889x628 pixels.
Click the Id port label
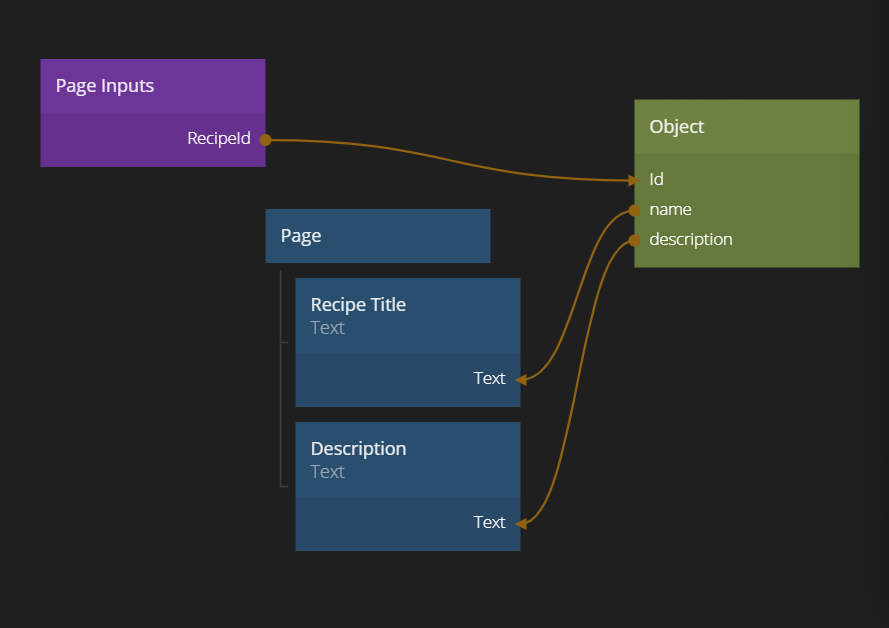pos(657,180)
